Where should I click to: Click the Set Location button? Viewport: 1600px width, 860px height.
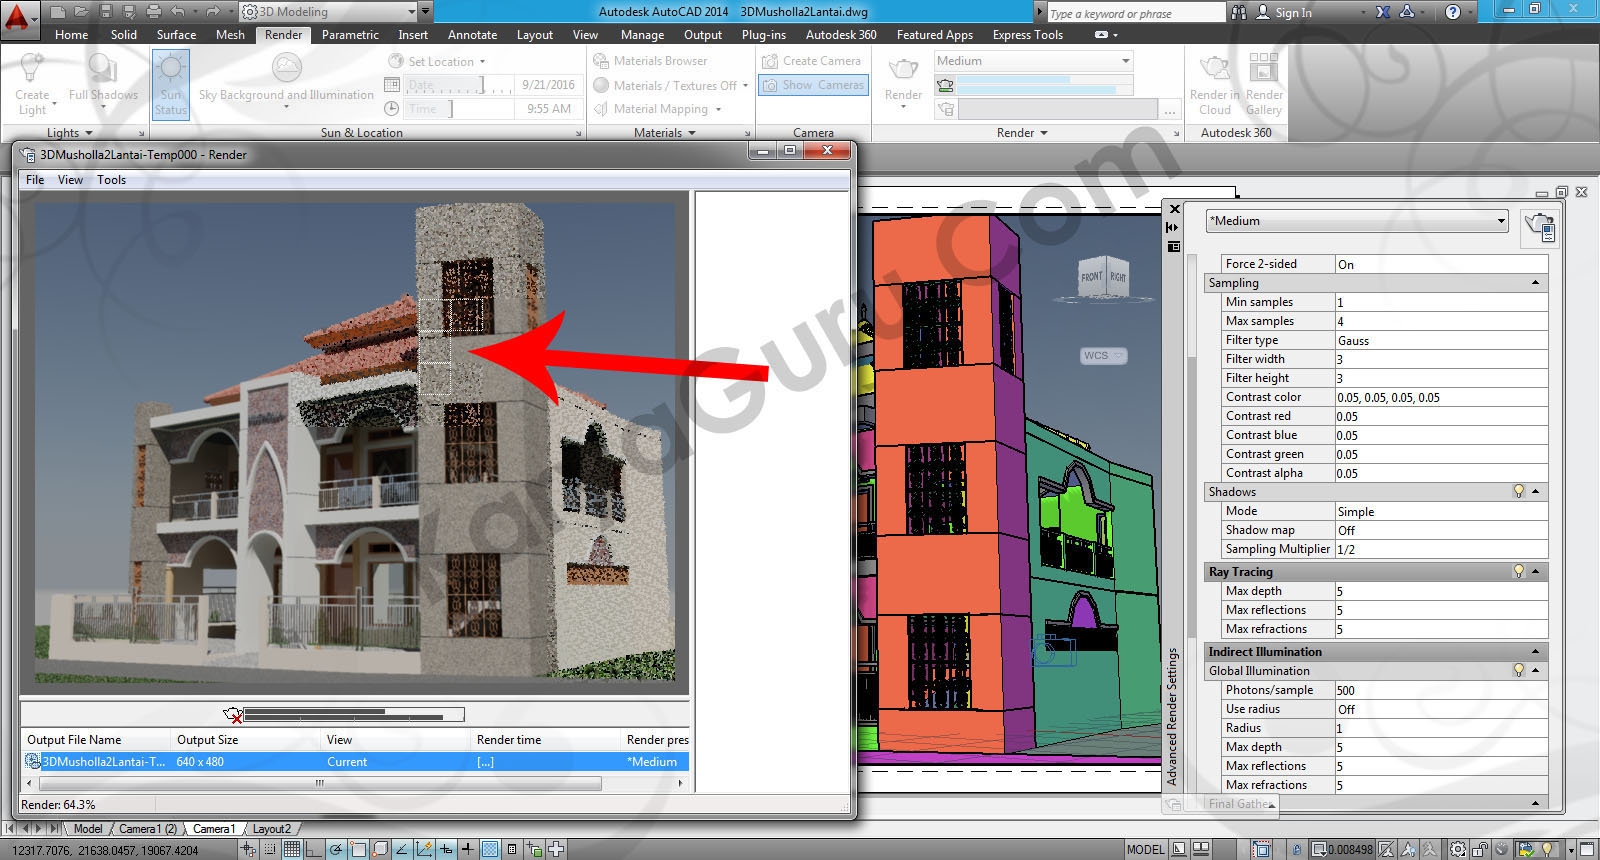[437, 62]
